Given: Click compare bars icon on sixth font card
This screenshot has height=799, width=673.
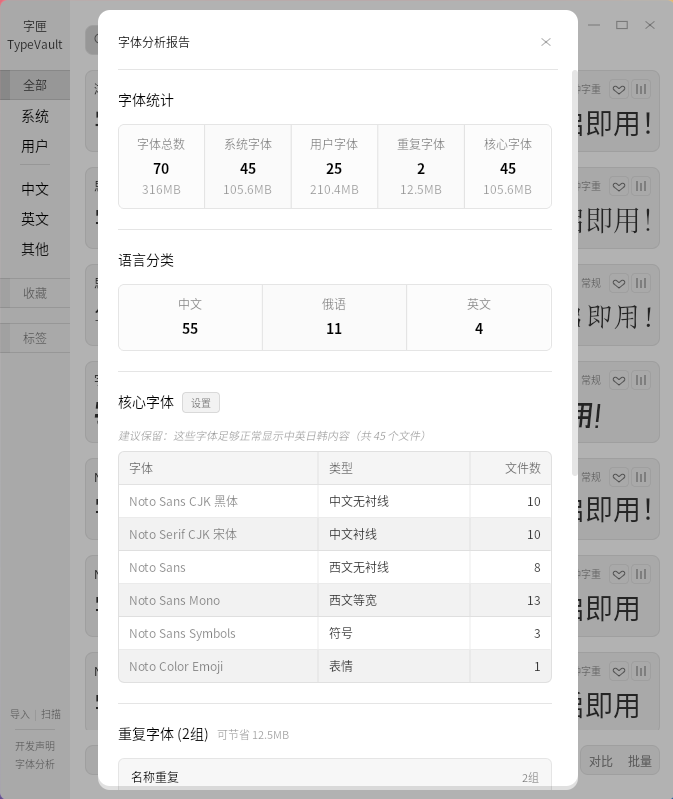Looking at the screenshot, I should coord(641,575).
